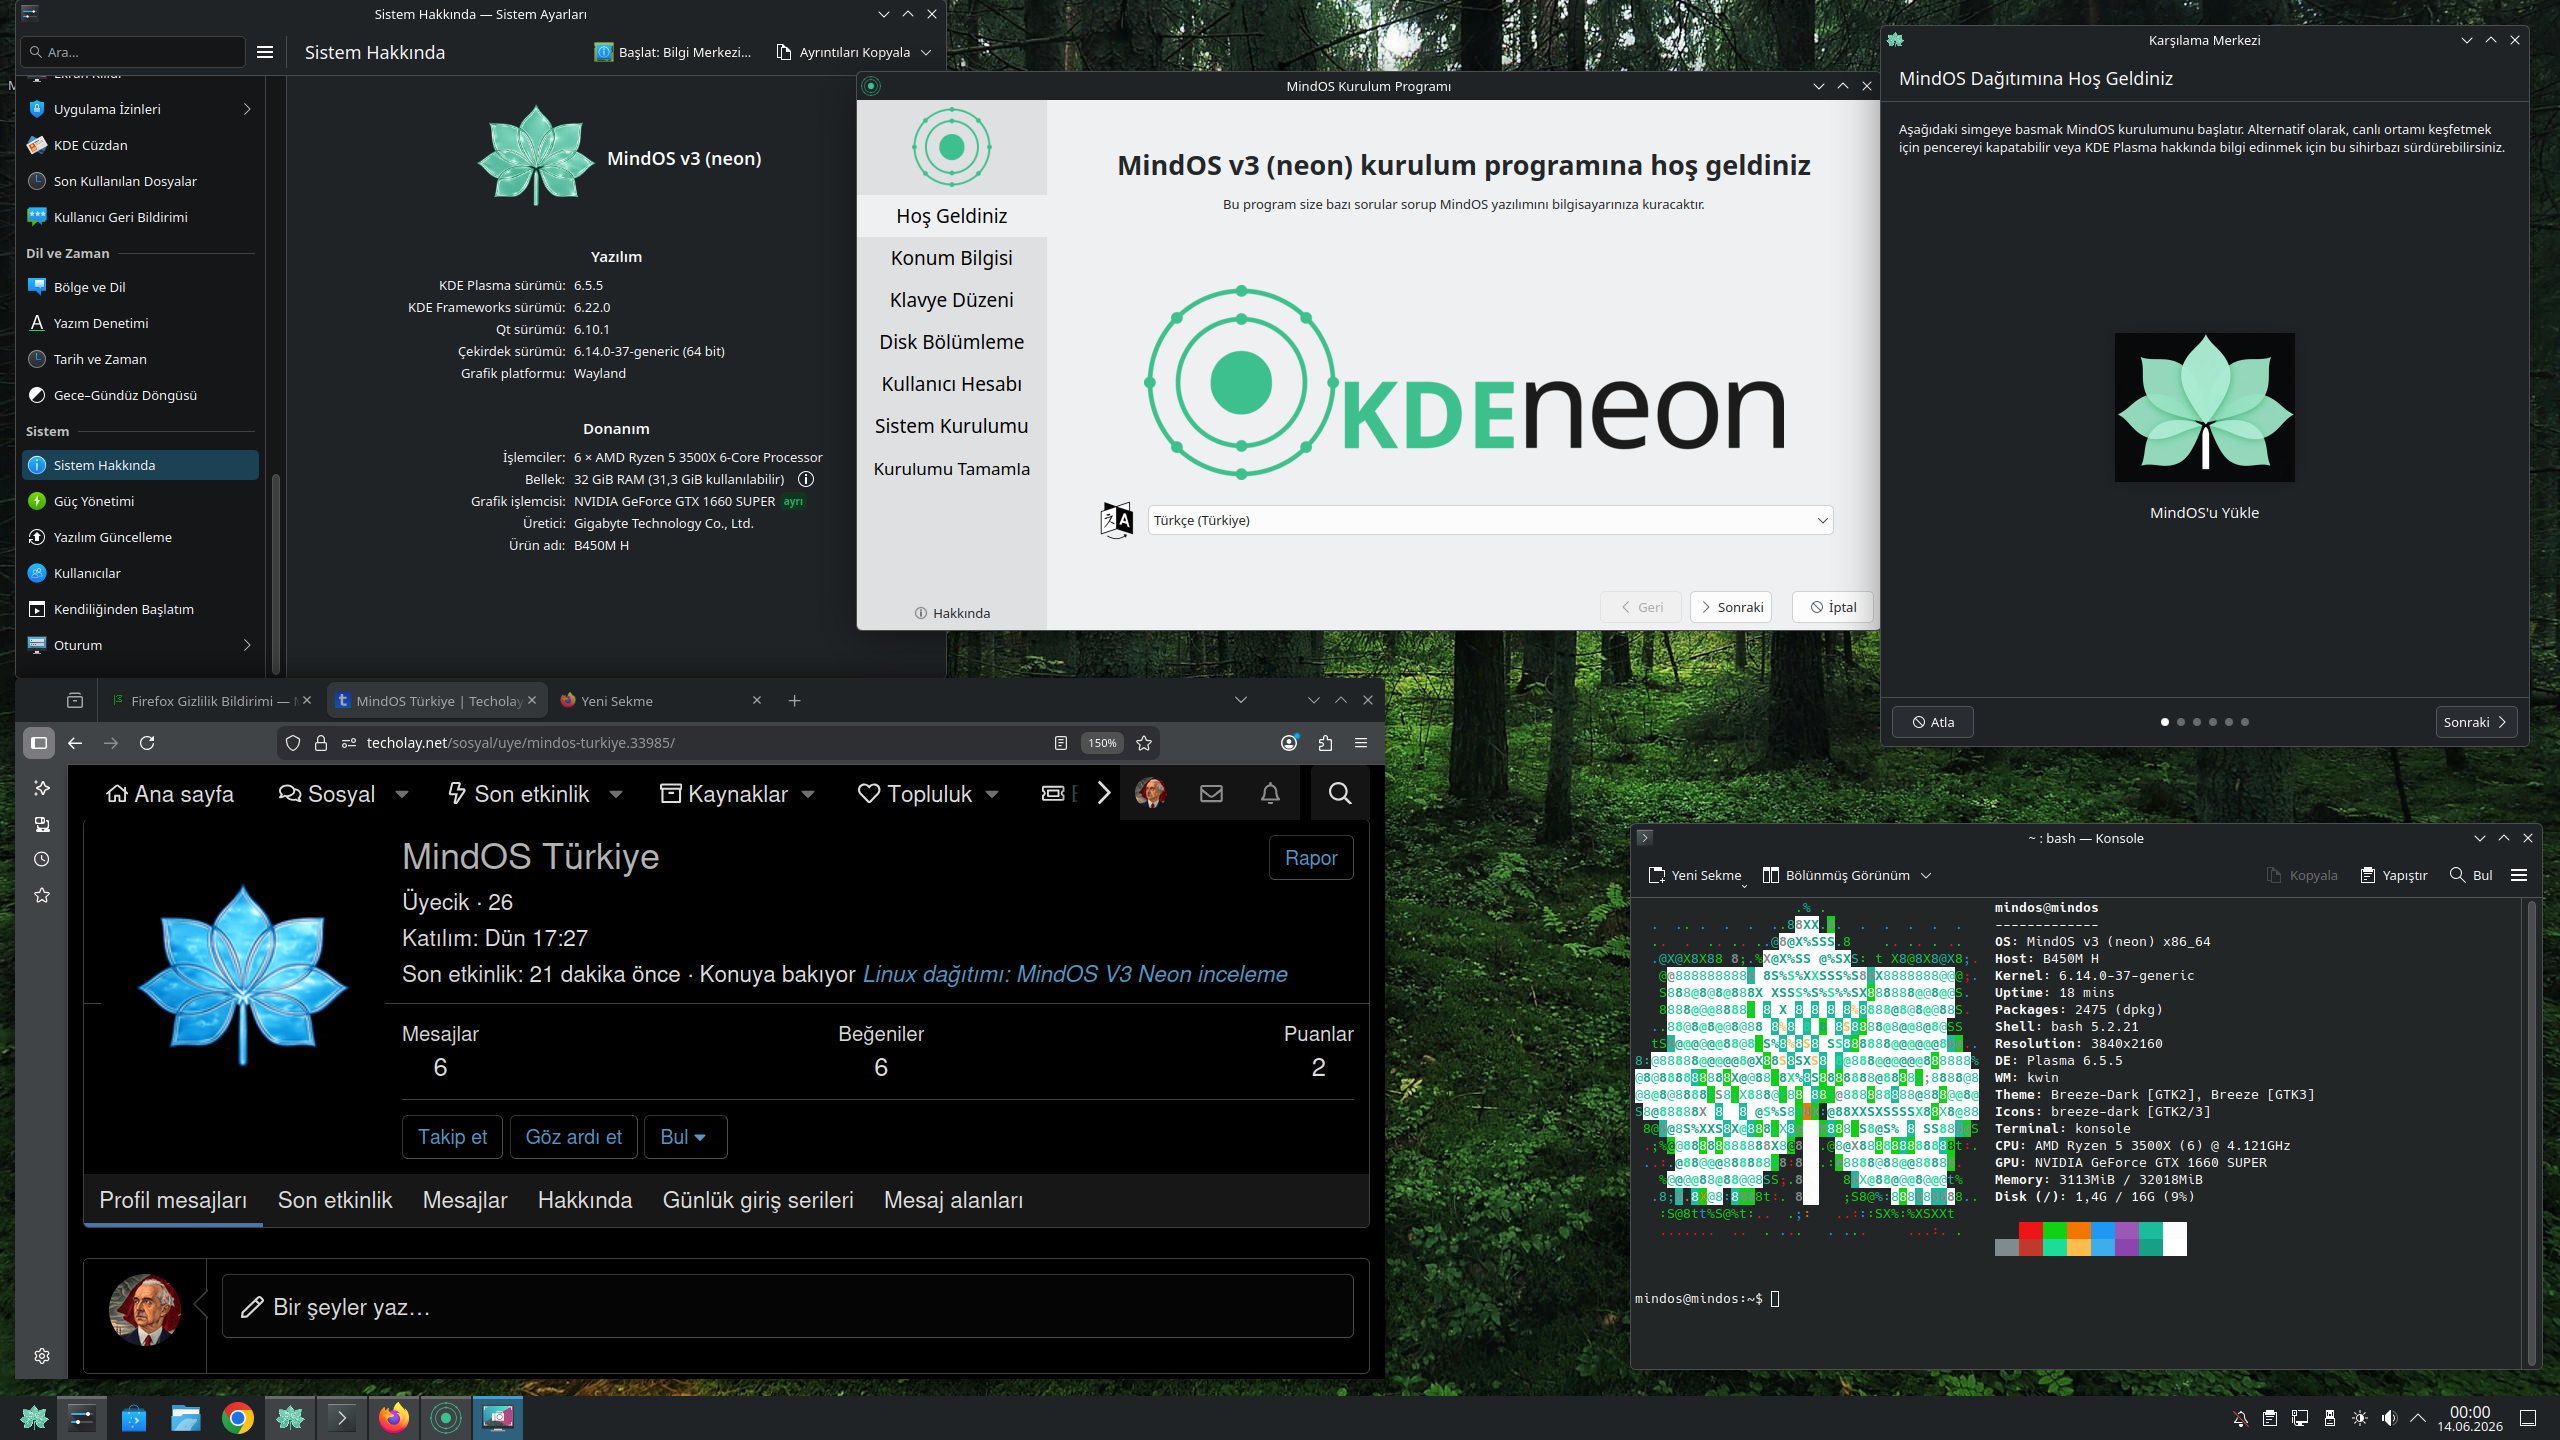2560x1440 pixels.
Task: Click the MindOS'u Yükle leaf icon
Action: click(x=2204, y=407)
